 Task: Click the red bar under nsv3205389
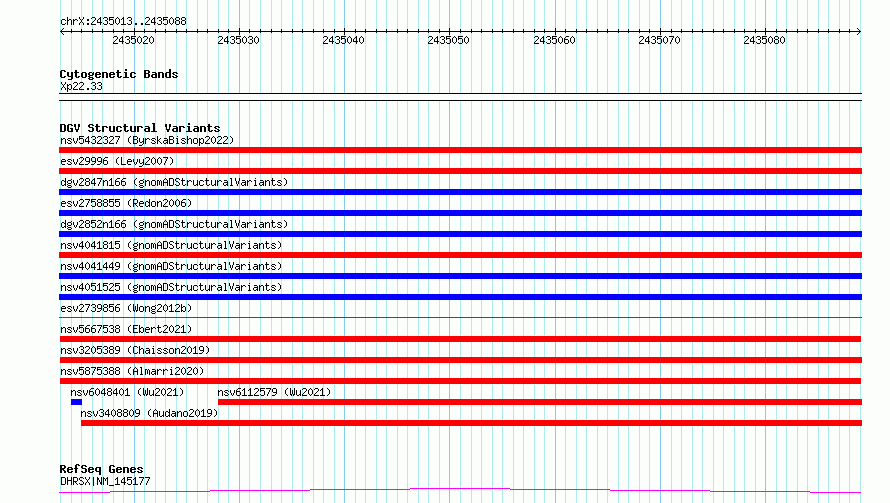pos(460,360)
